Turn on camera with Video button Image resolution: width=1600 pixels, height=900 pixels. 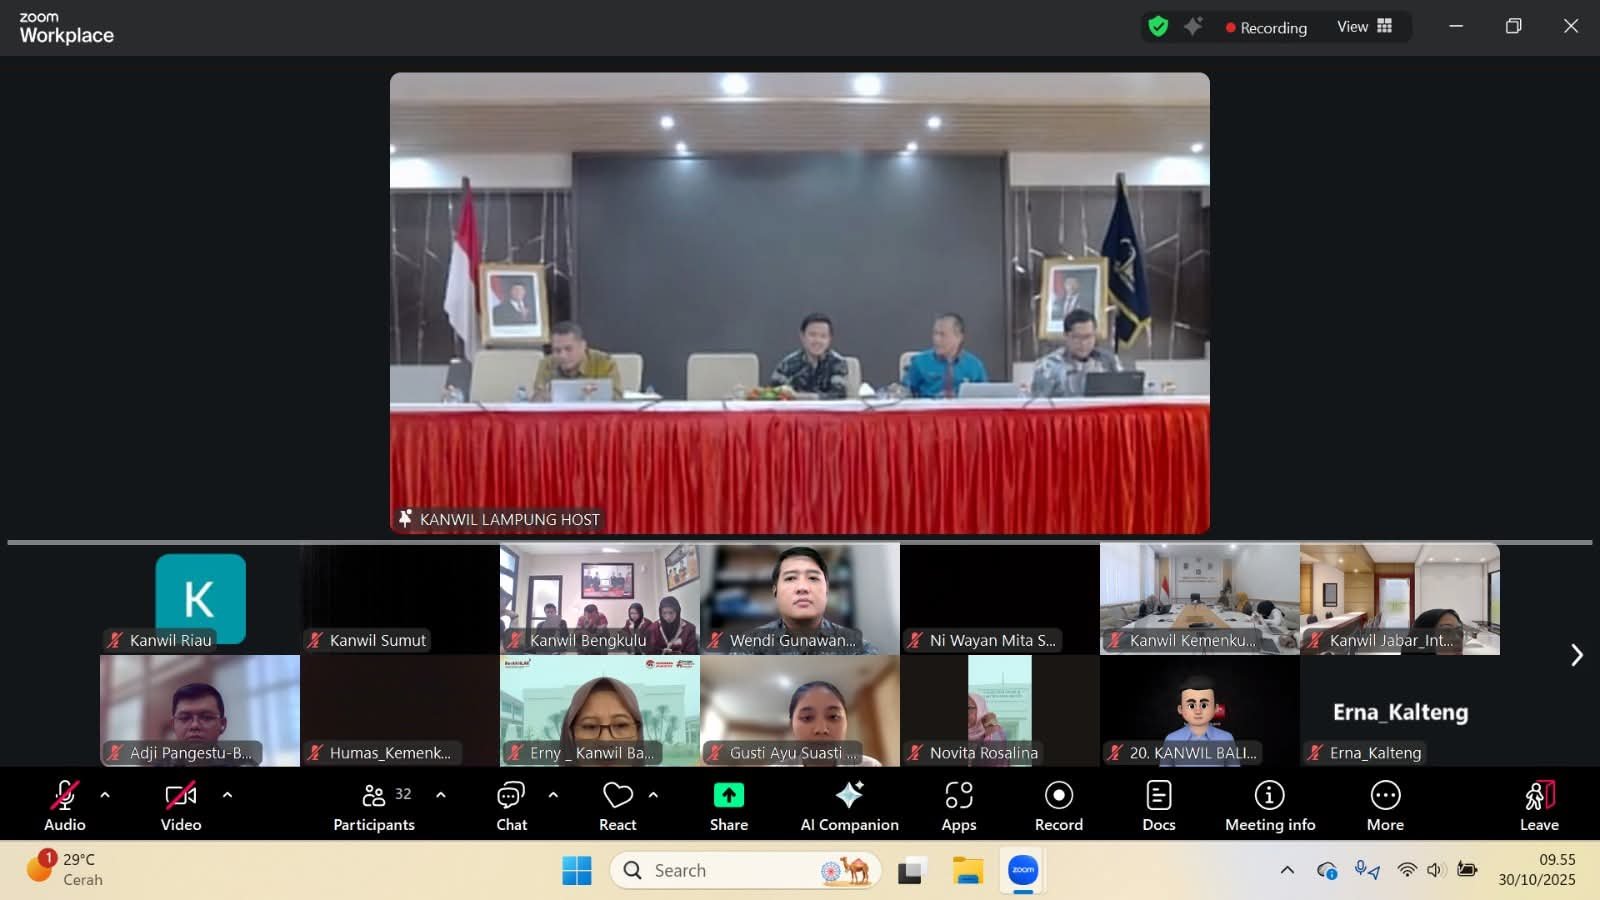pos(181,805)
